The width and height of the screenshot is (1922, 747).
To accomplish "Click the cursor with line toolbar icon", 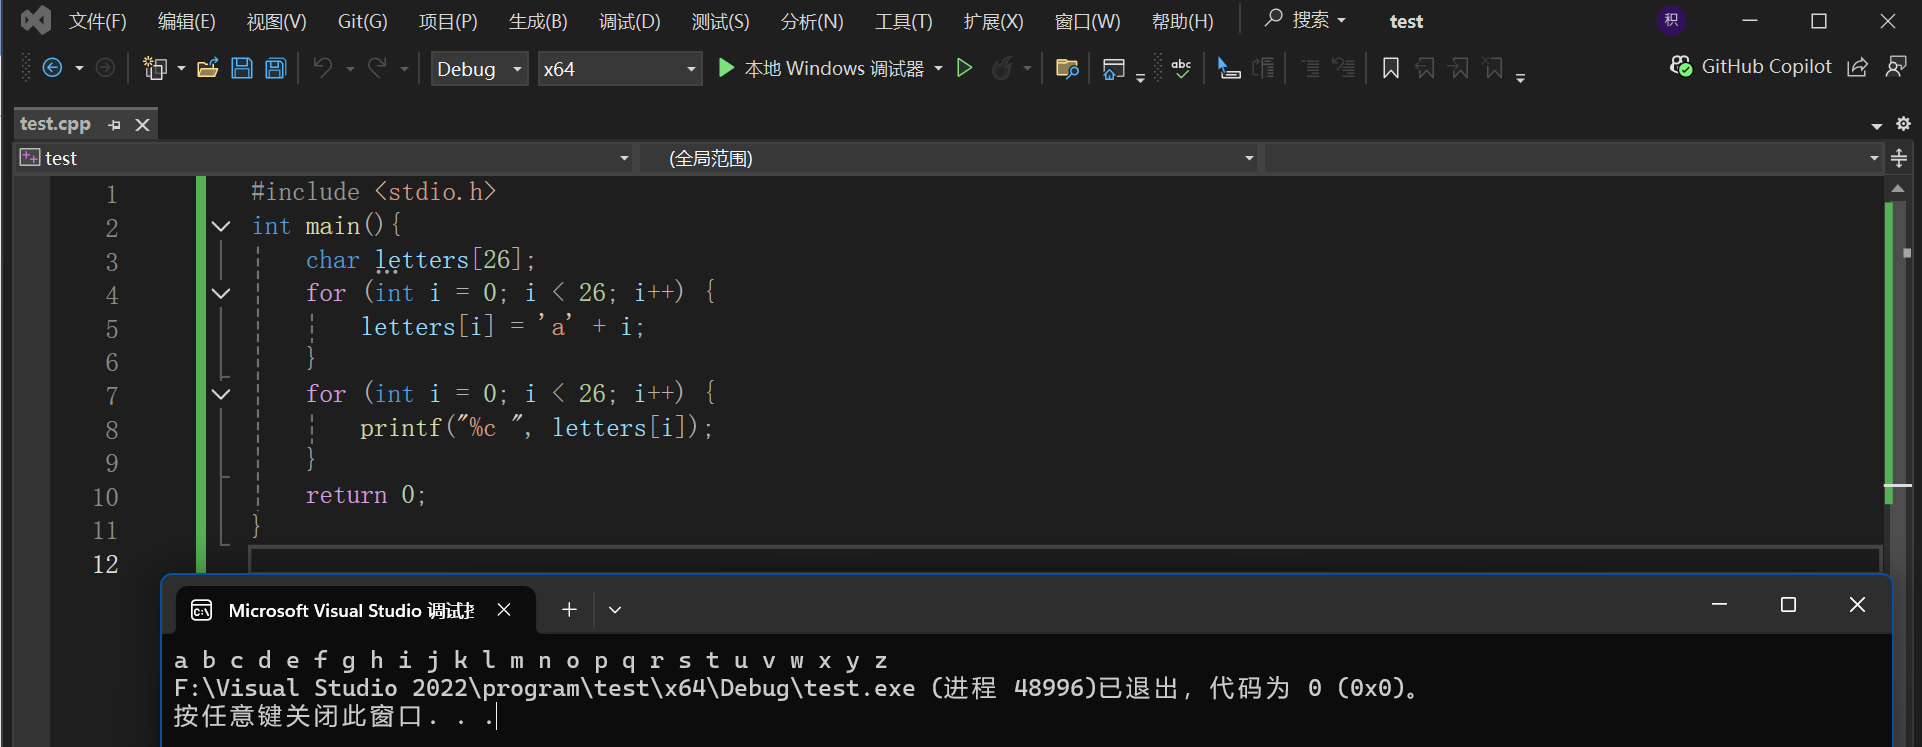I will [x=1229, y=68].
